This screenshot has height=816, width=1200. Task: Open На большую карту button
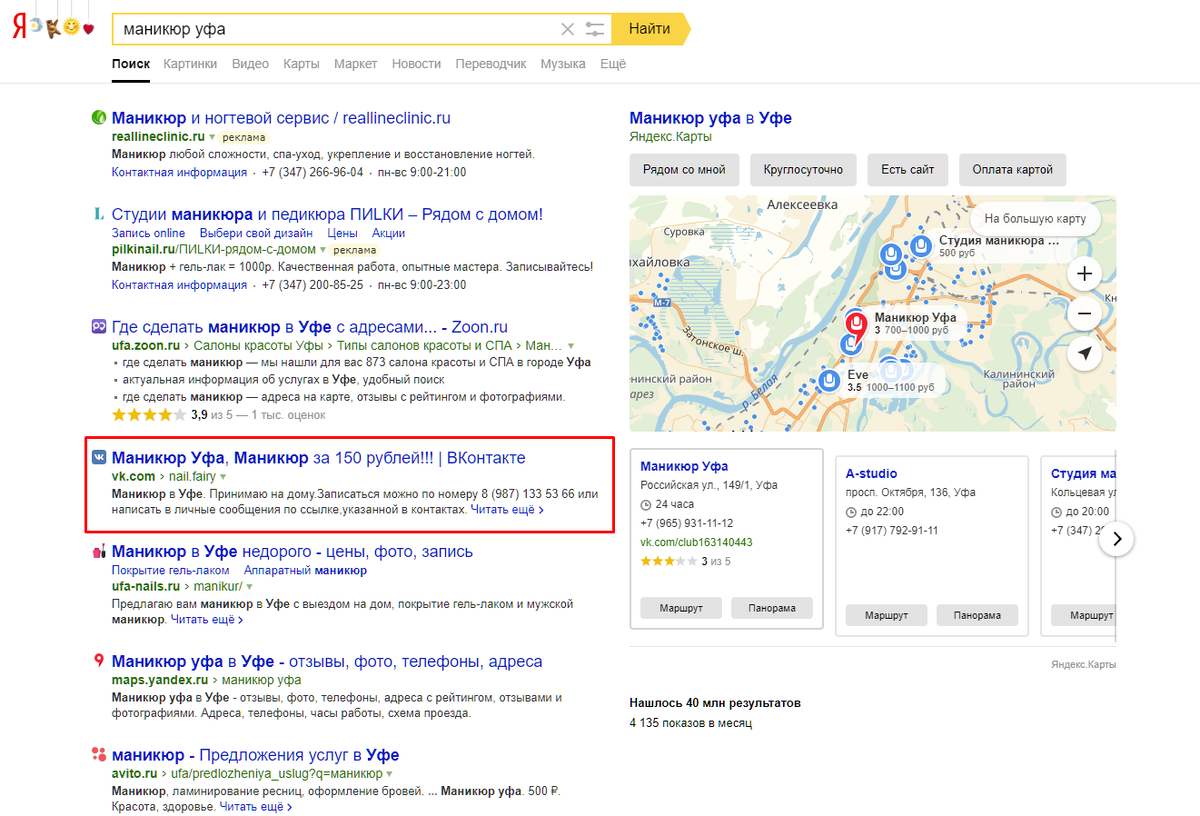1035,219
